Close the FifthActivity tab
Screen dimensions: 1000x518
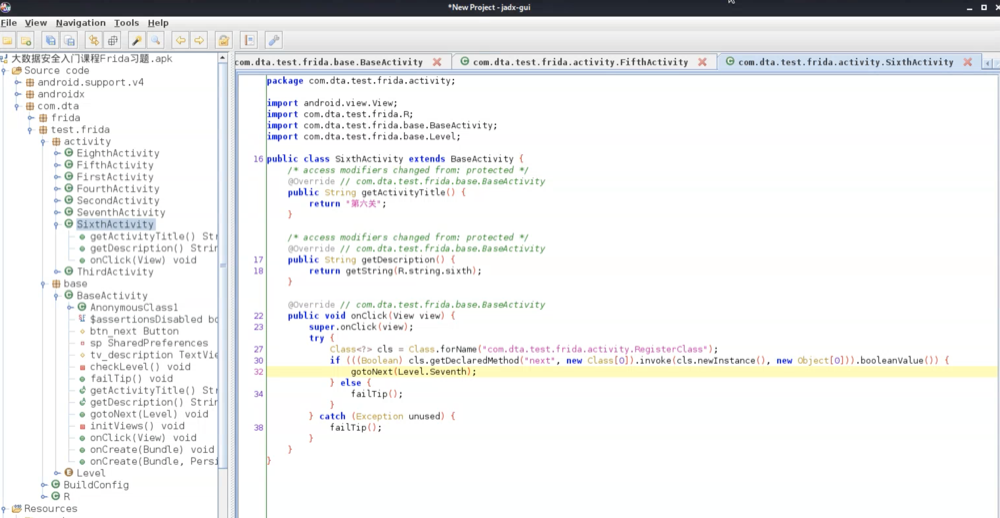point(702,62)
